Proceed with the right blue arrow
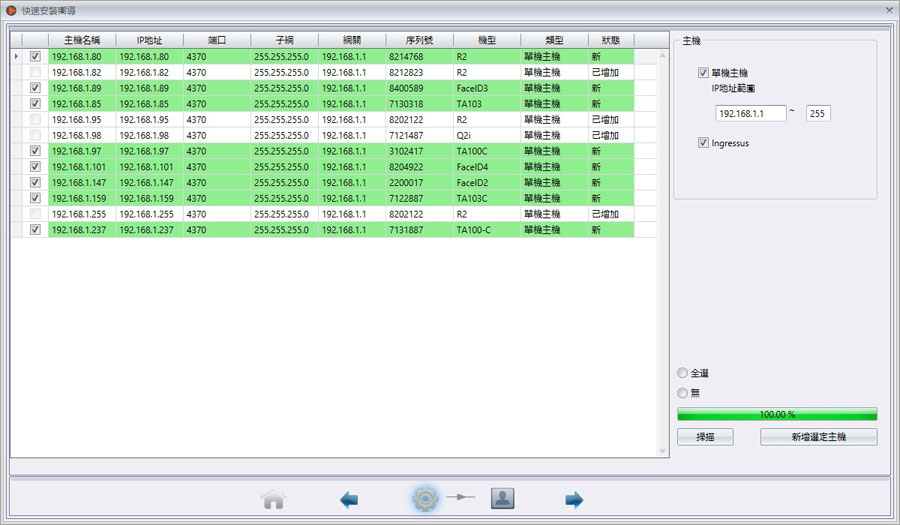This screenshot has width=900, height=525. [574, 499]
